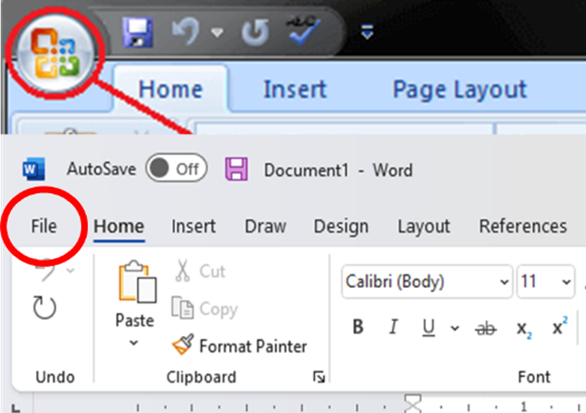Apply Strikethrough formatting
The width and height of the screenshot is (586, 413).
coord(485,329)
